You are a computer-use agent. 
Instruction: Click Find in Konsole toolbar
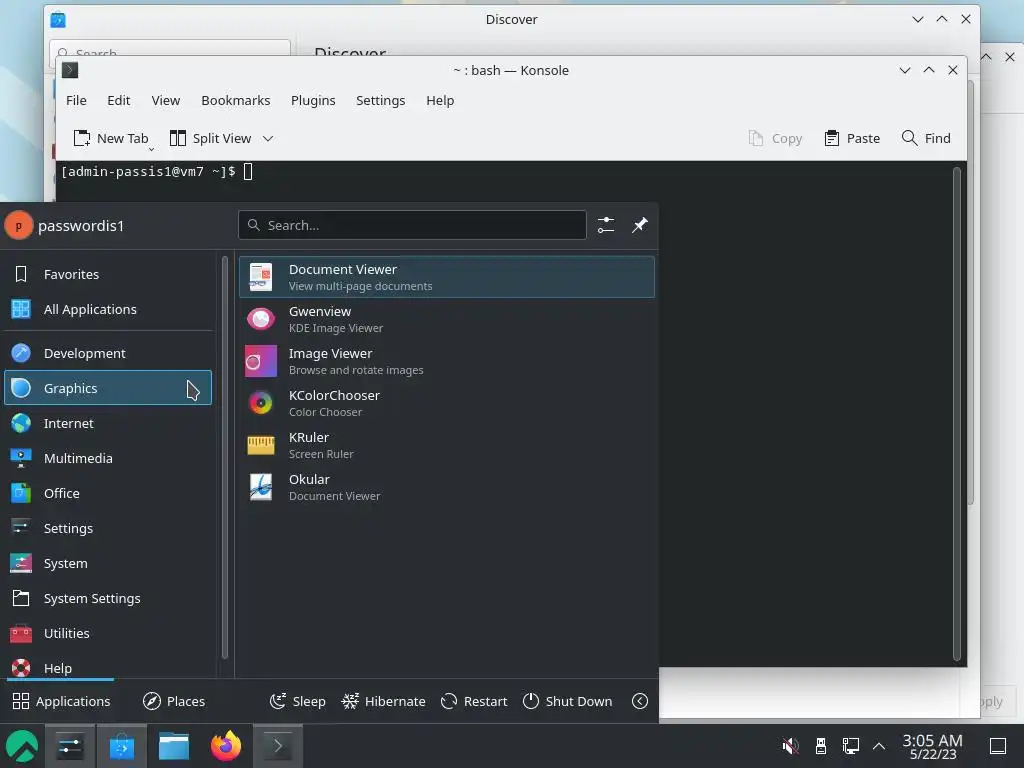926,138
